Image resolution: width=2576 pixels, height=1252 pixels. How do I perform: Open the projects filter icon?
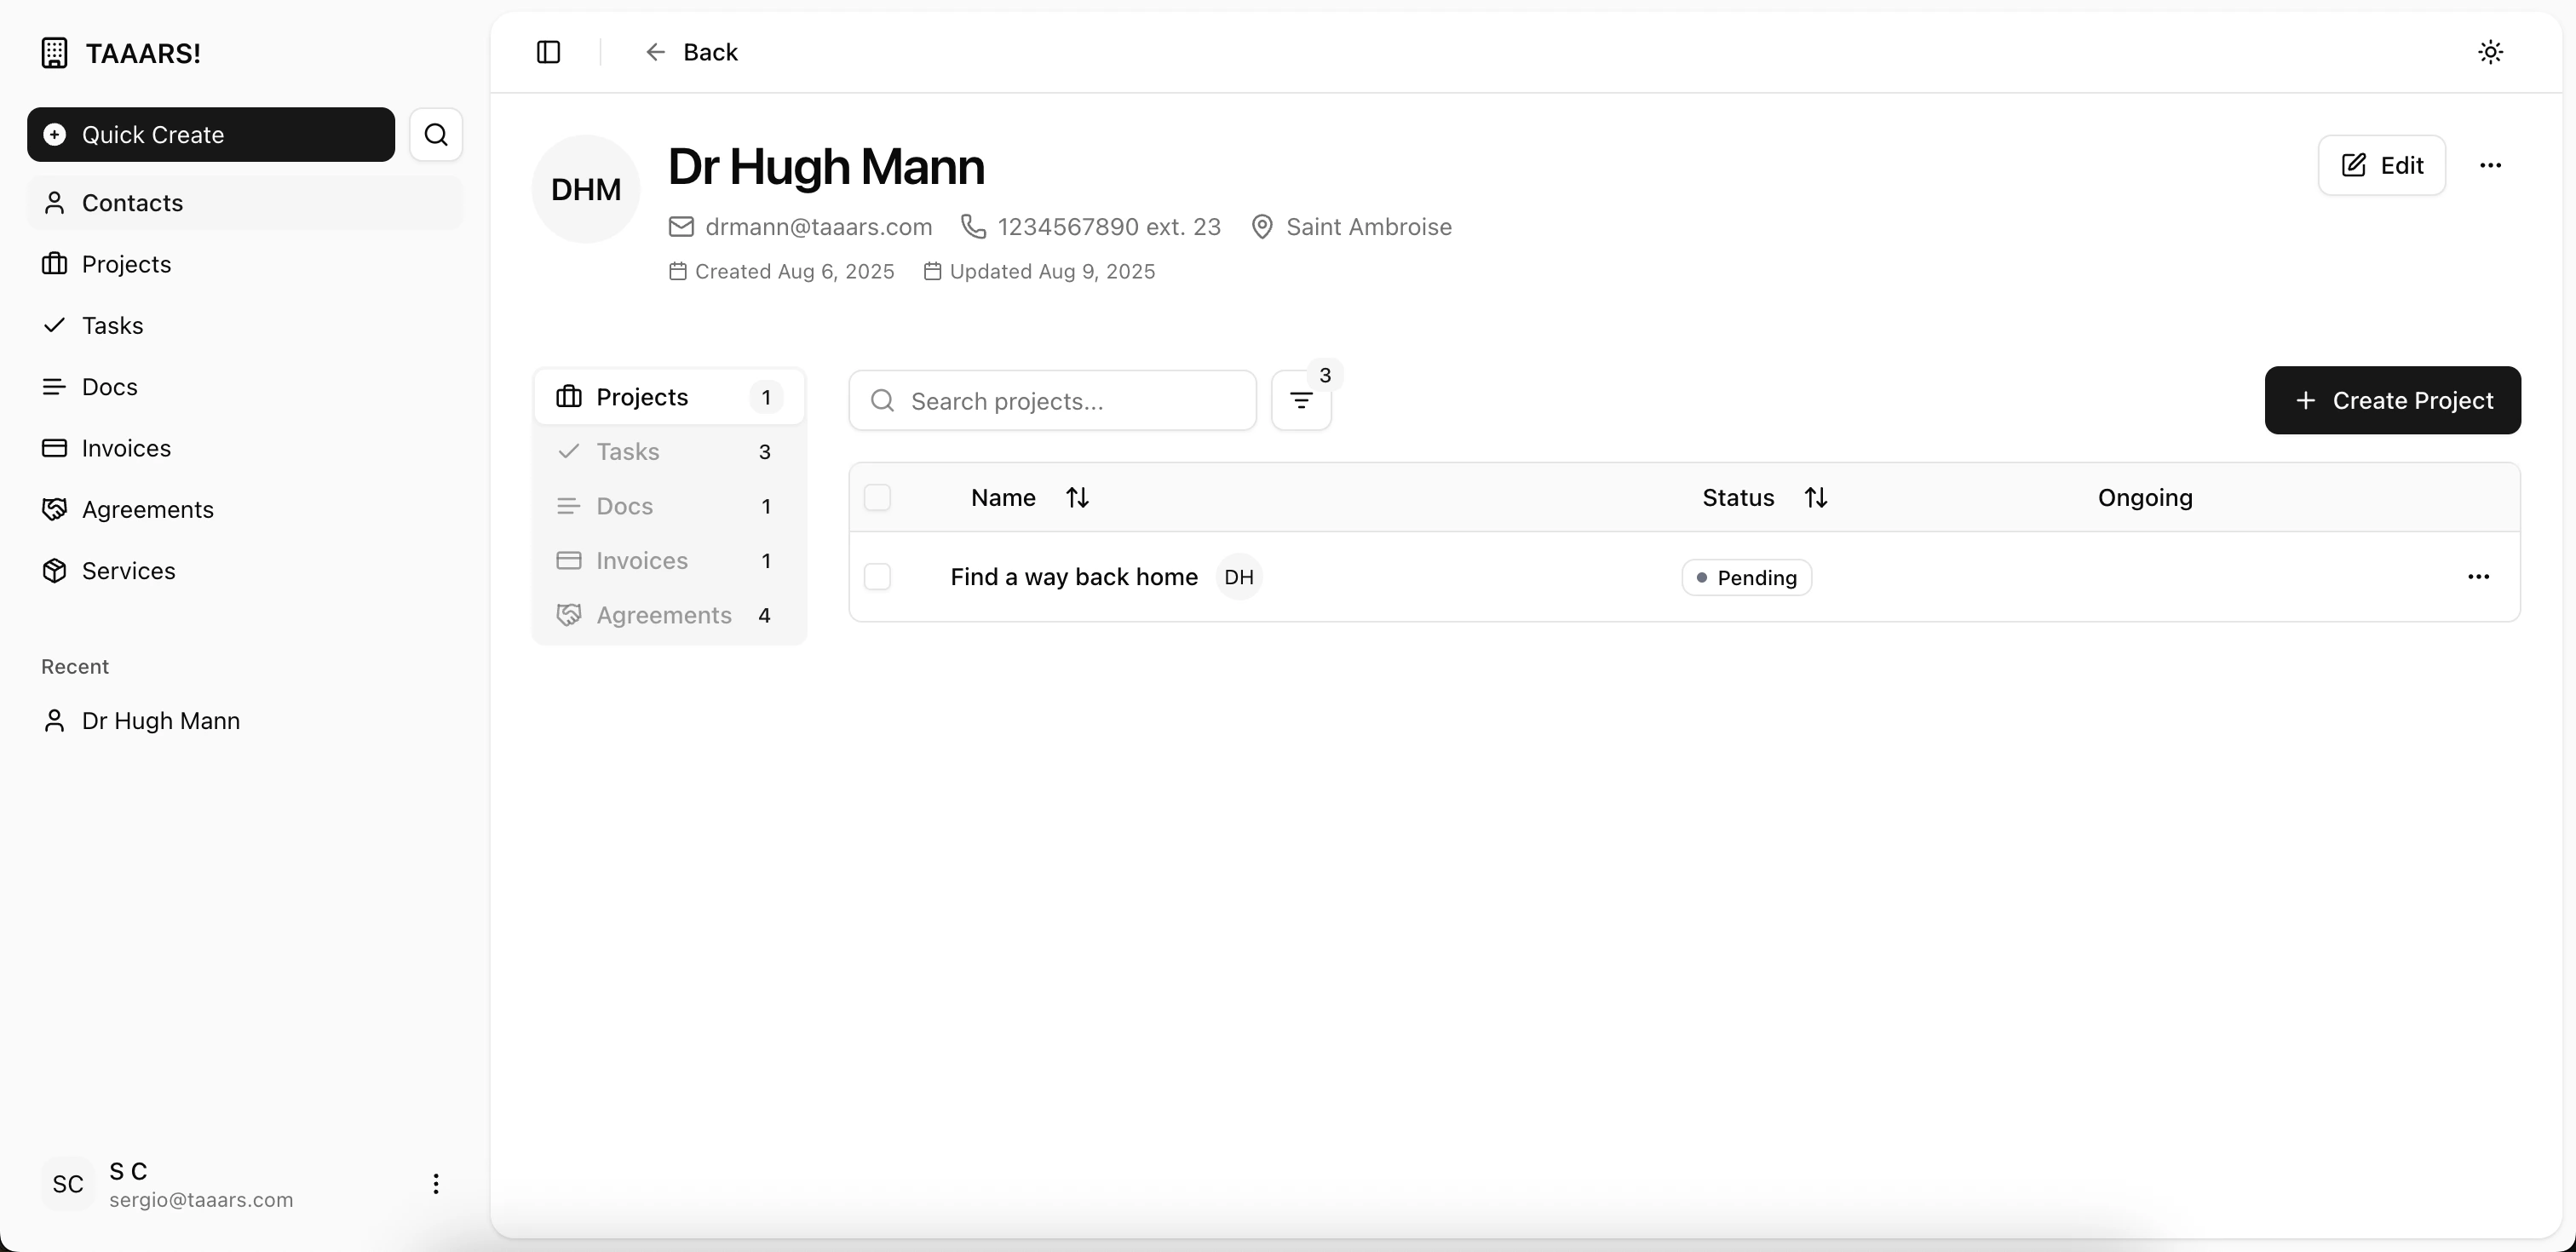(1300, 401)
